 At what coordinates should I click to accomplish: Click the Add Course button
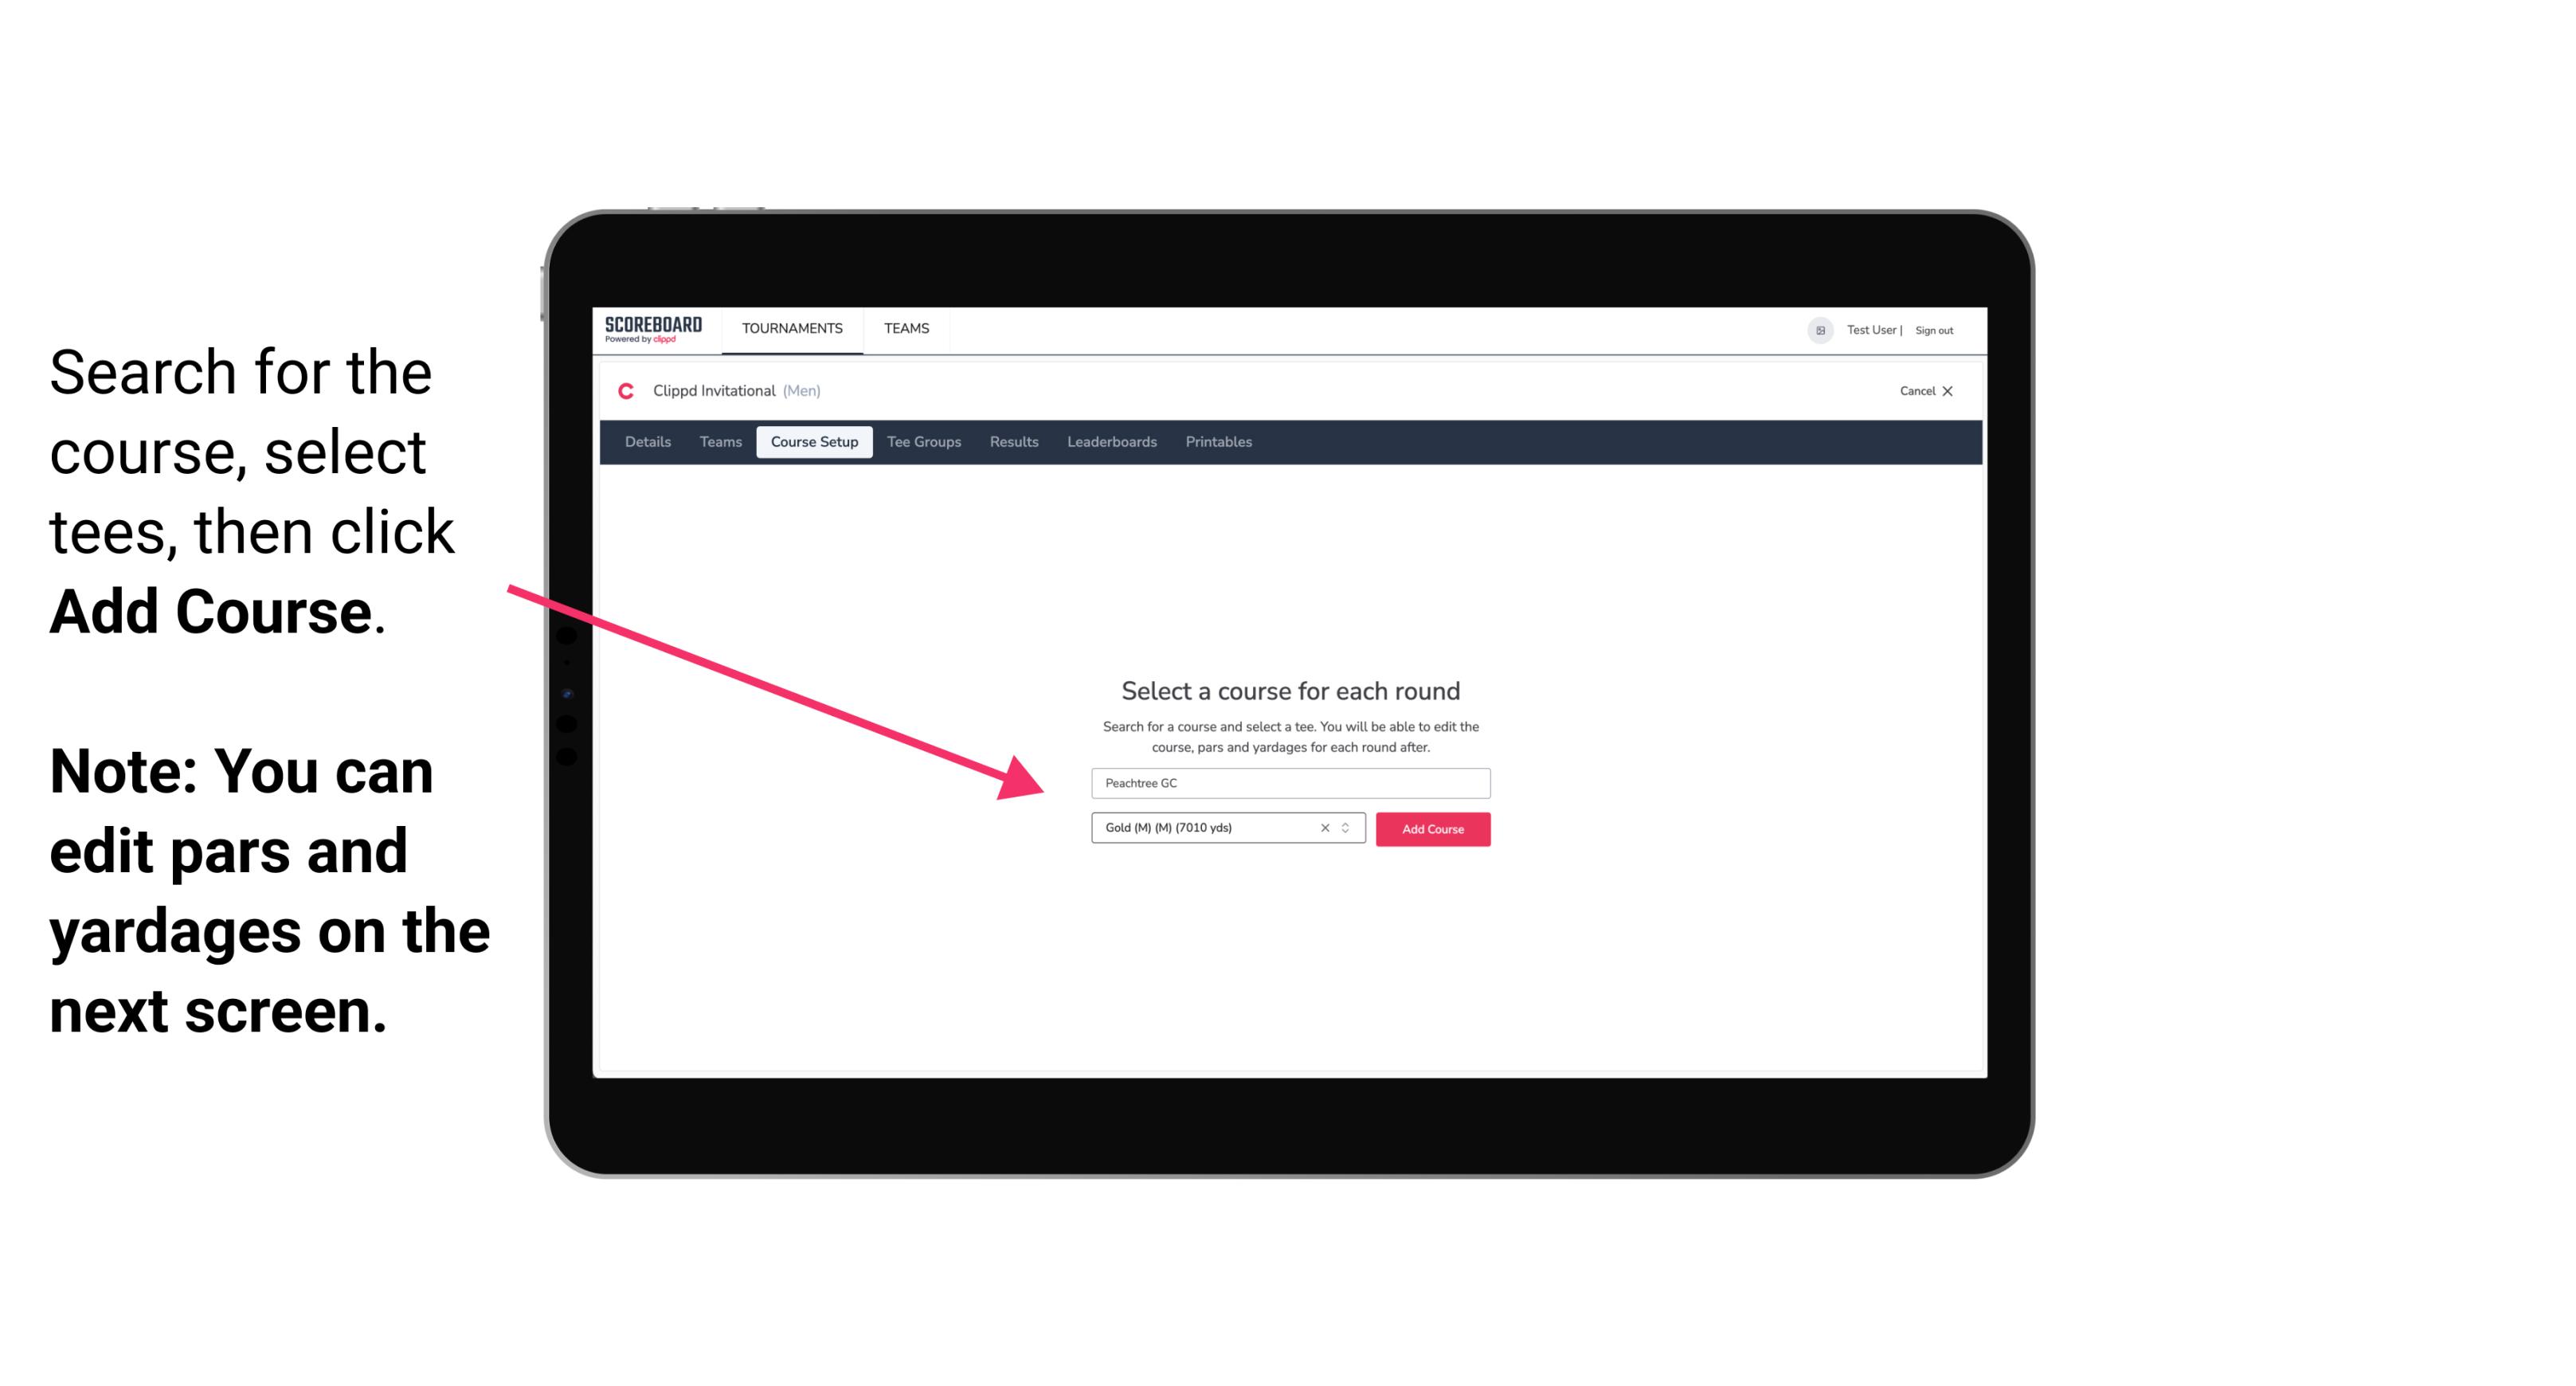tap(1430, 829)
